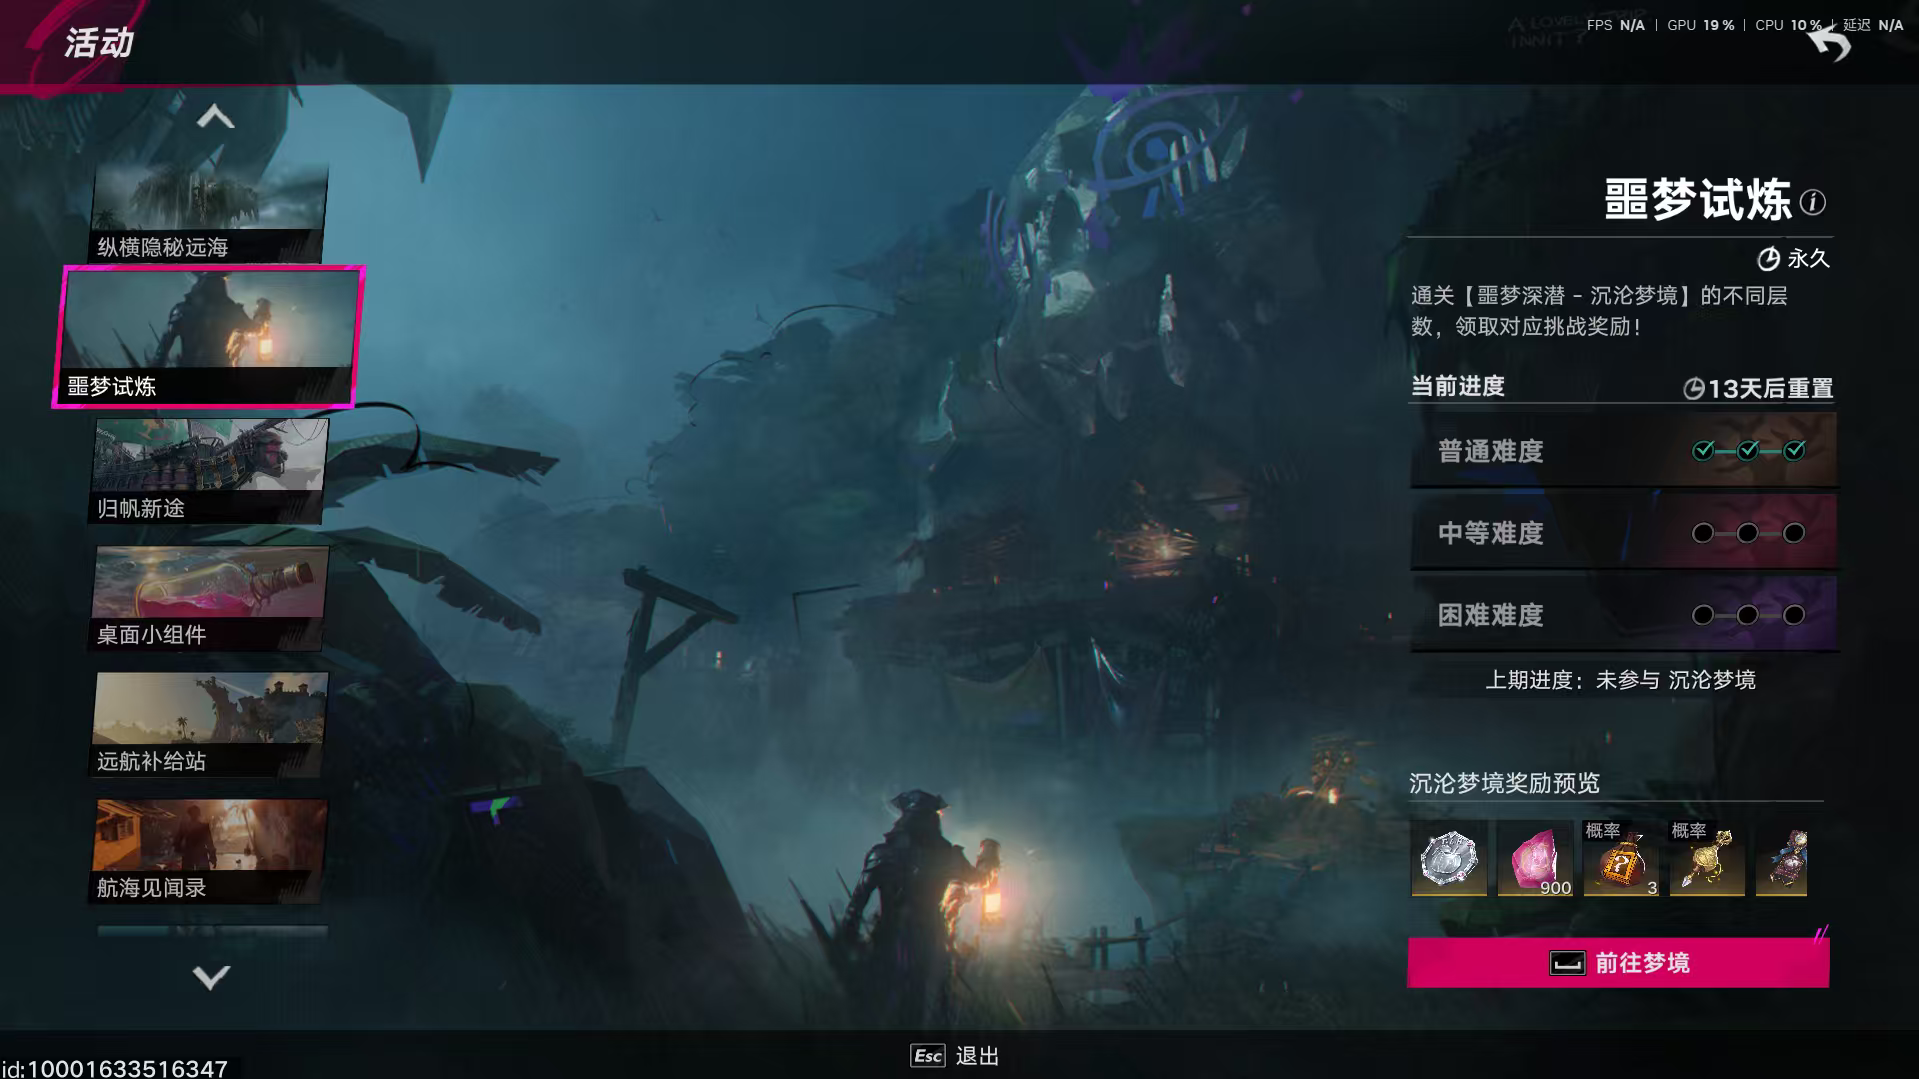Click the 活动 header title
The width and height of the screenshot is (1919, 1079).
click(99, 43)
